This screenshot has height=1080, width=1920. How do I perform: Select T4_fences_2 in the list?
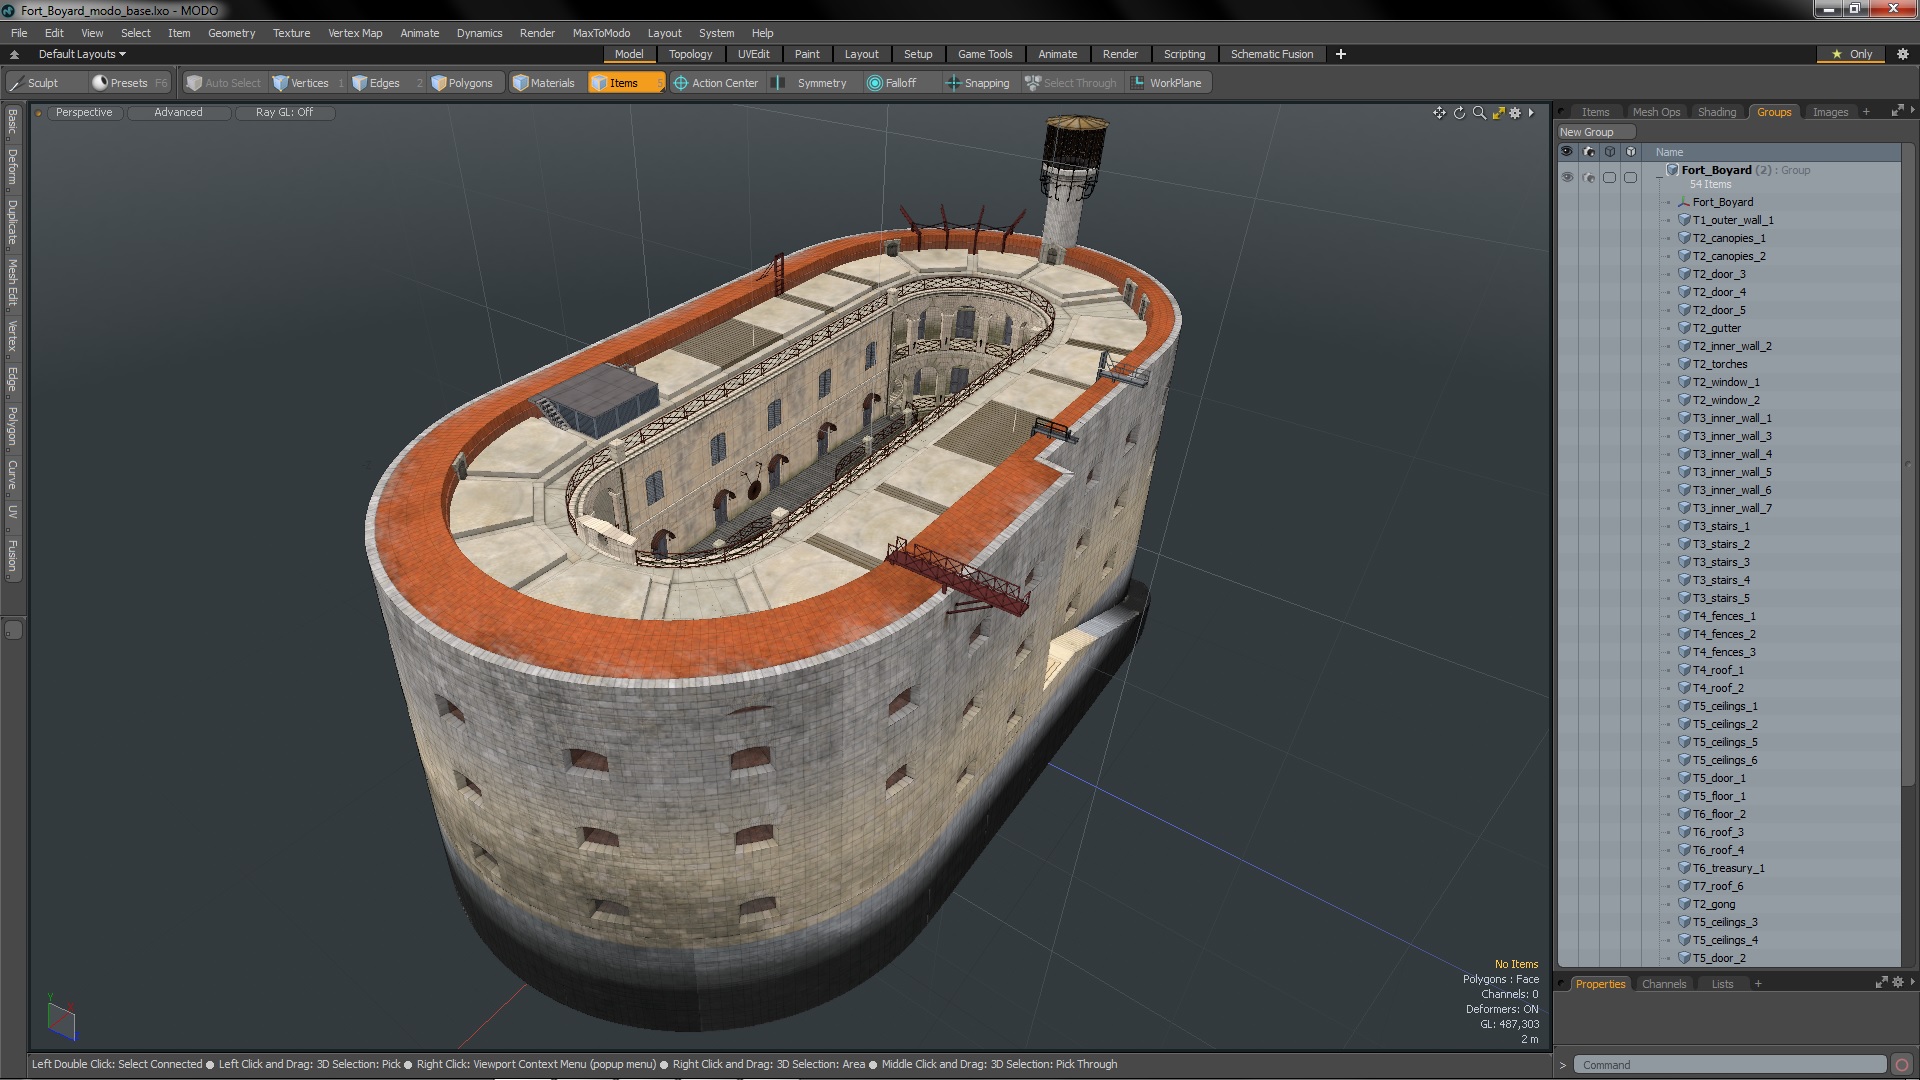[x=1724, y=634]
